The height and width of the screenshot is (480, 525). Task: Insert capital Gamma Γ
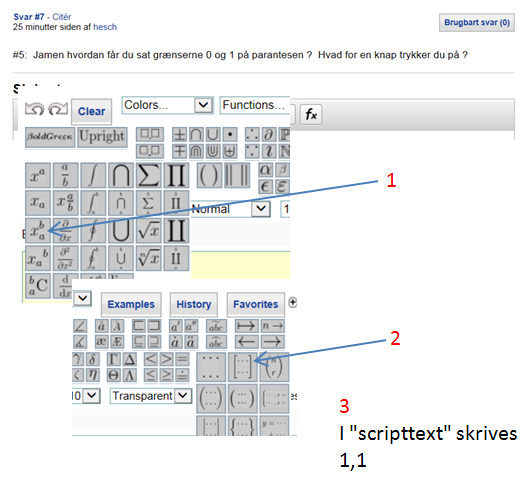[114, 359]
